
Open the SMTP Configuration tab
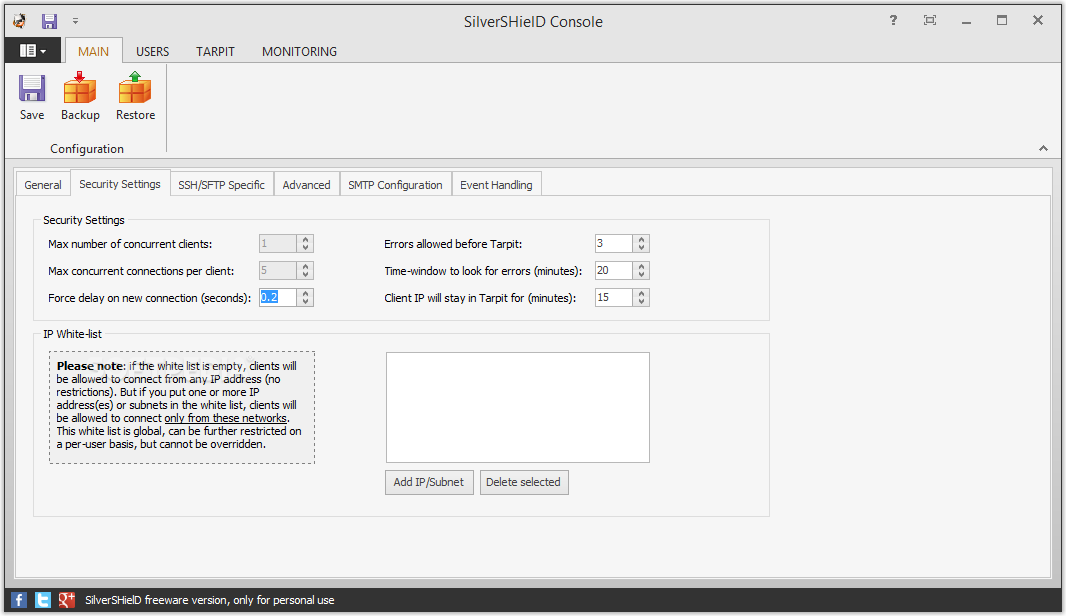tap(395, 185)
